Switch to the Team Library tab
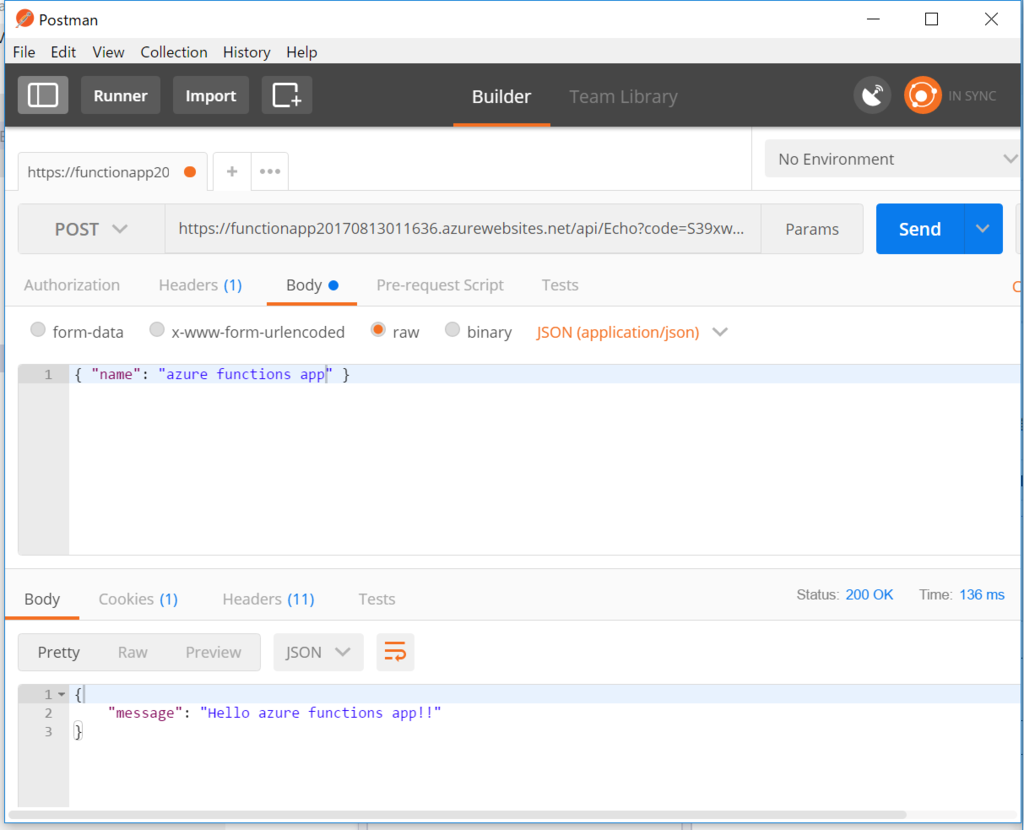Viewport: 1024px width, 830px height. tap(623, 97)
